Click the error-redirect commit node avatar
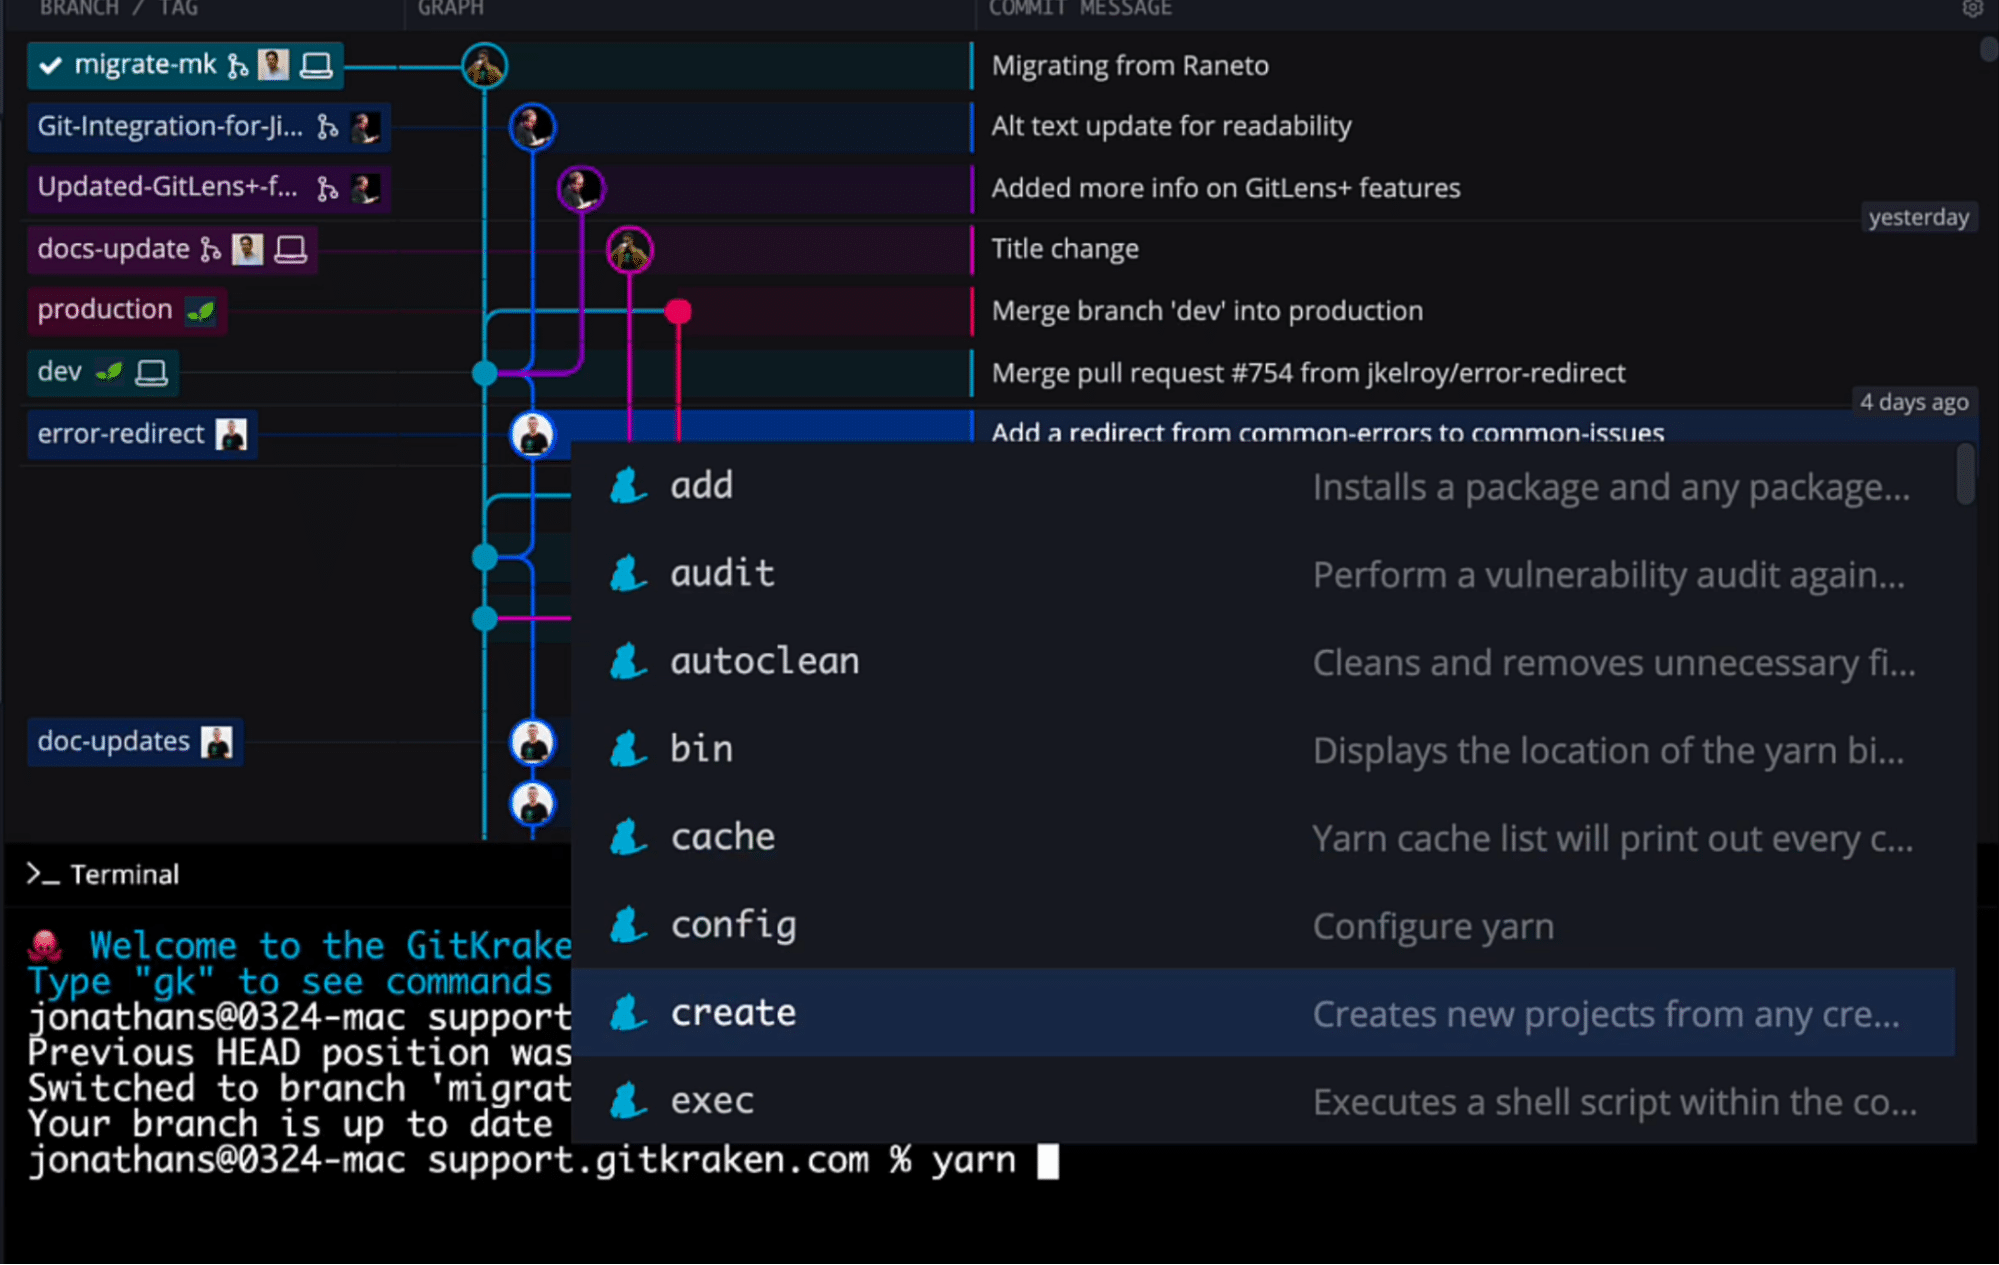Viewport: 1999px width, 1265px height. point(532,435)
